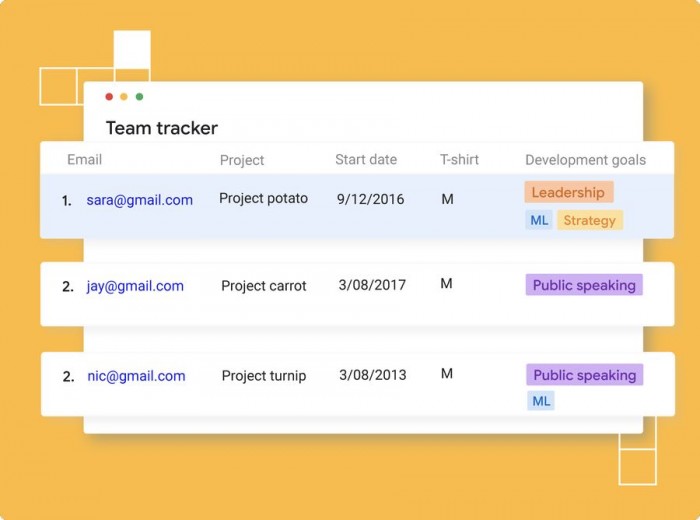Click the Email column header
Image resolution: width=700 pixels, height=520 pixels.
[84, 159]
